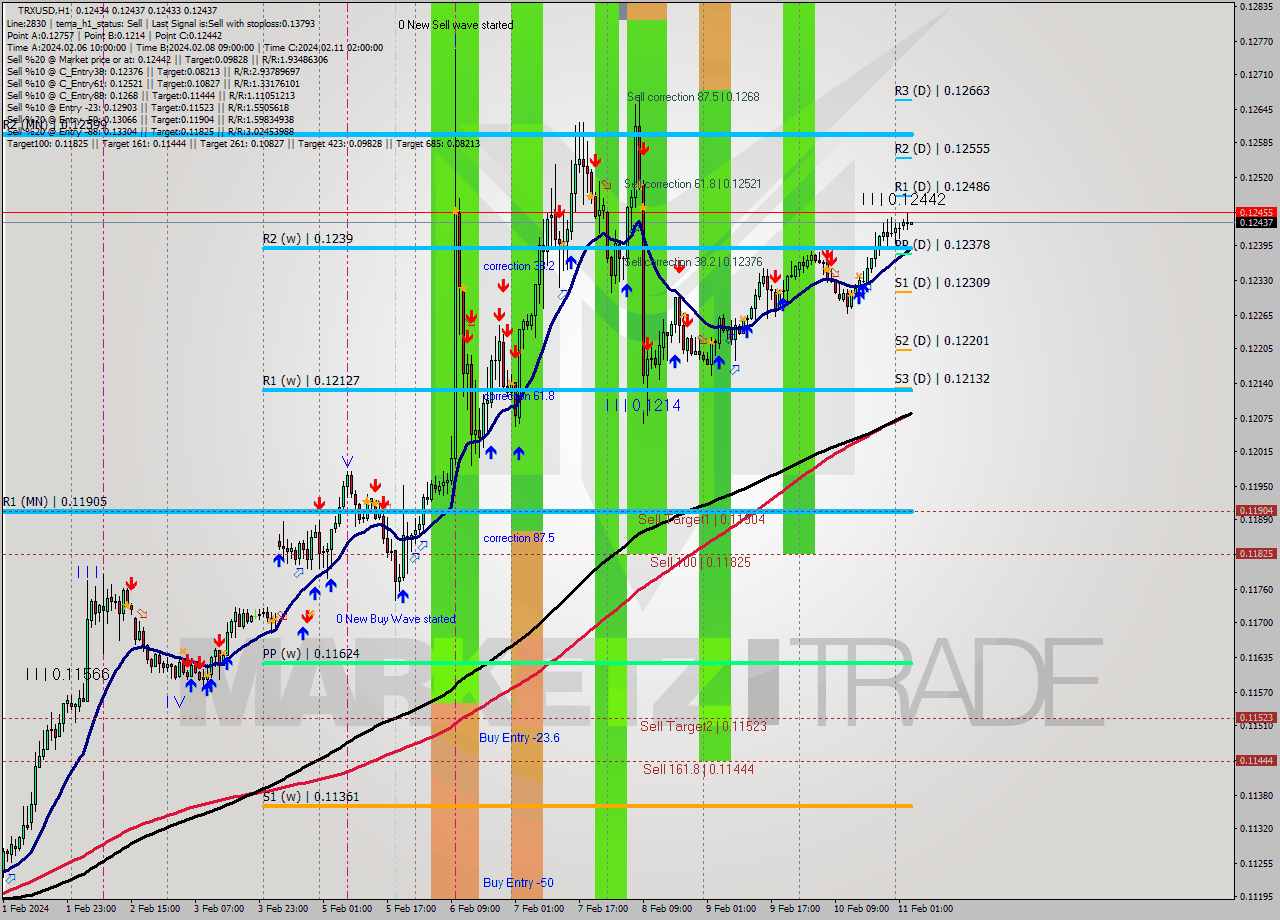
Task: Click the Sell 161.8 | 0.11444 label
Action: click(698, 770)
